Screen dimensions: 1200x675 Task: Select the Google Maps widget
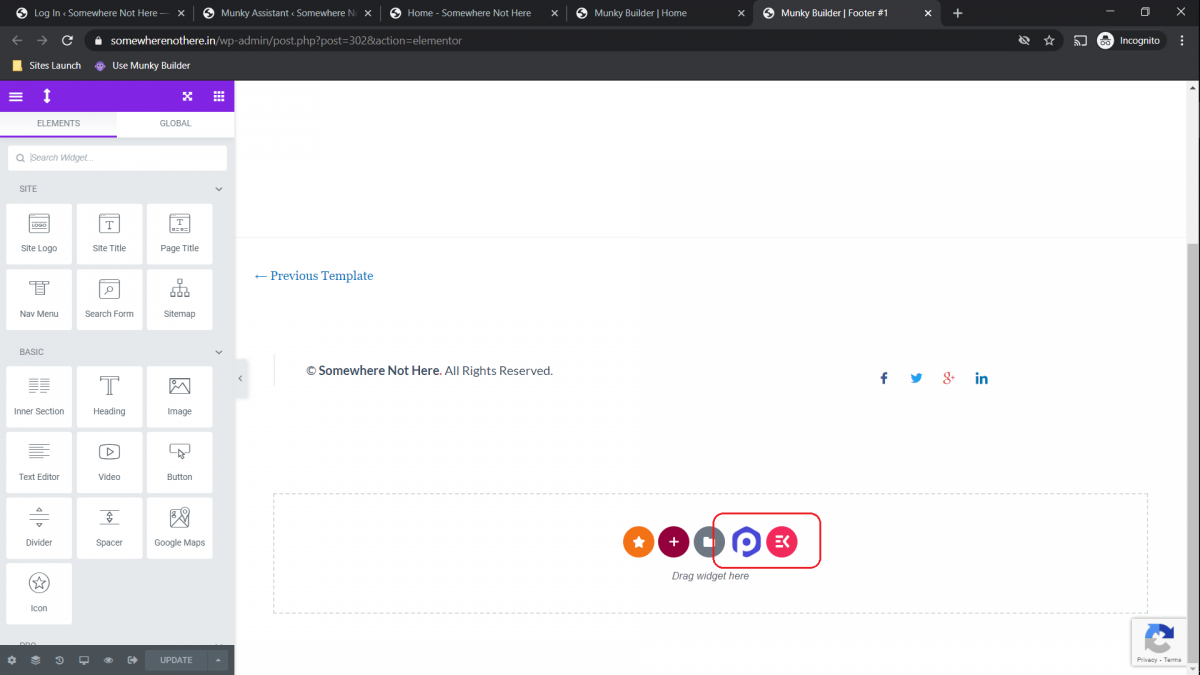coord(180,528)
